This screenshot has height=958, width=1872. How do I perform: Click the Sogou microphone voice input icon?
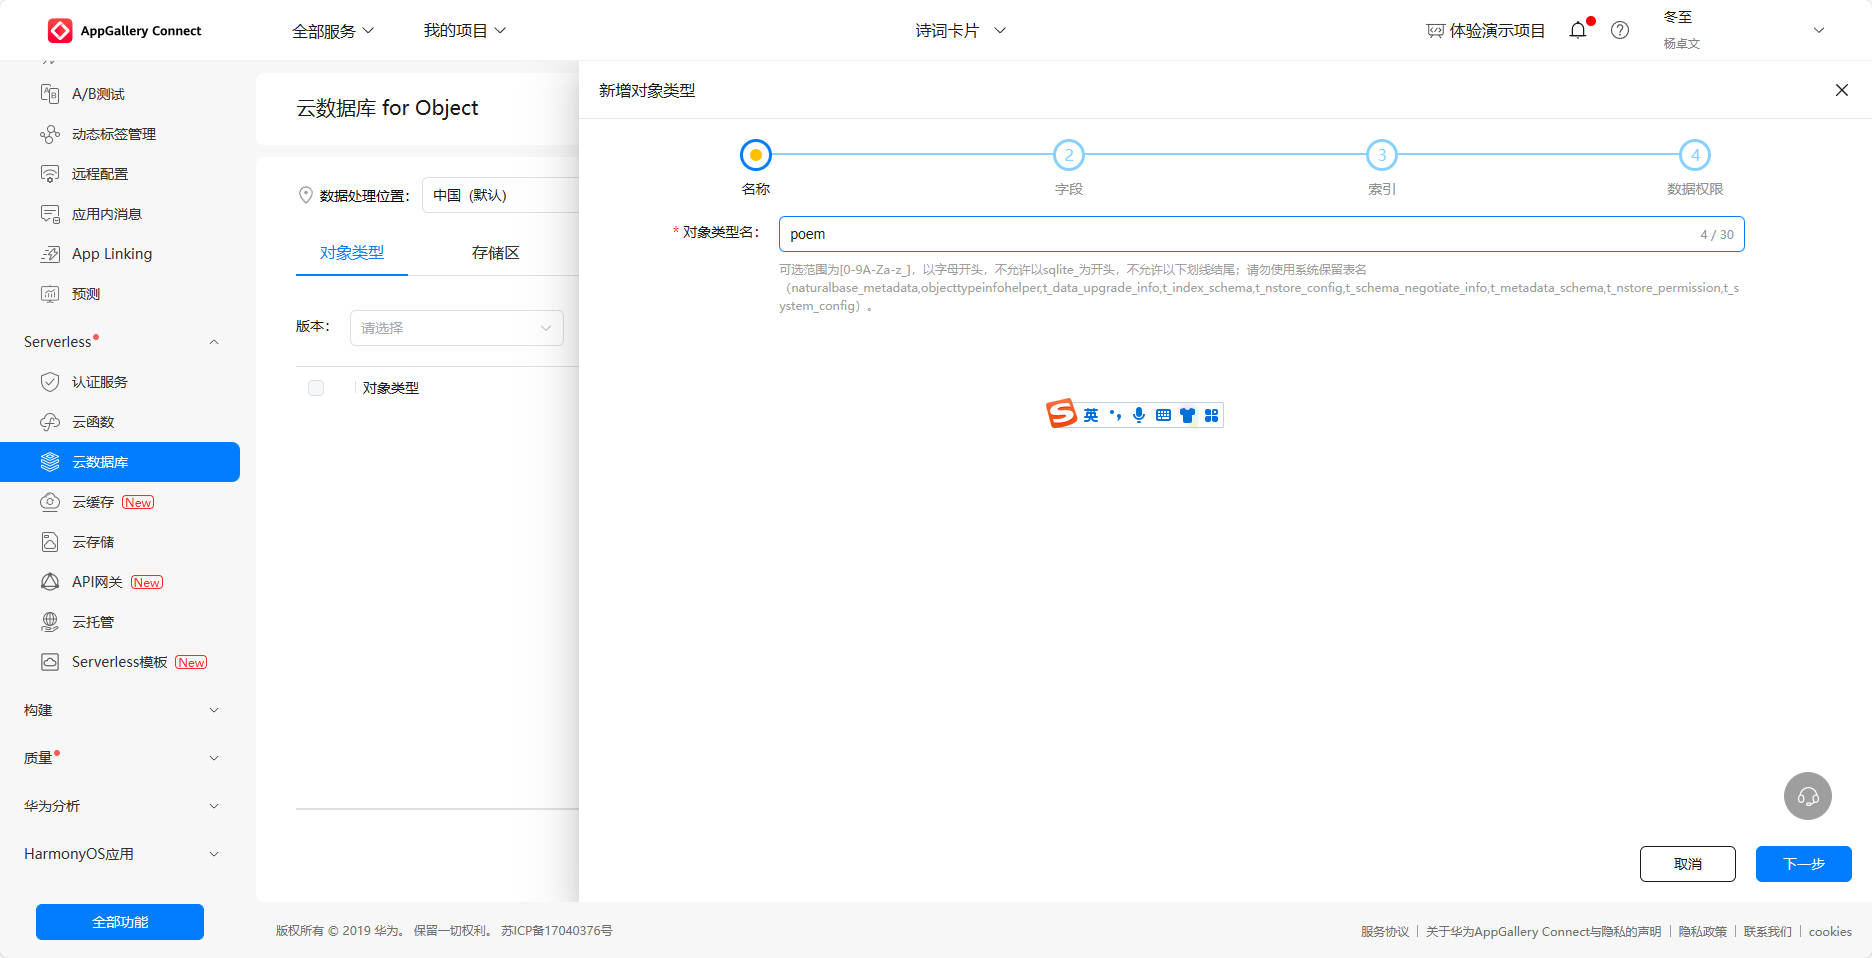click(1139, 415)
